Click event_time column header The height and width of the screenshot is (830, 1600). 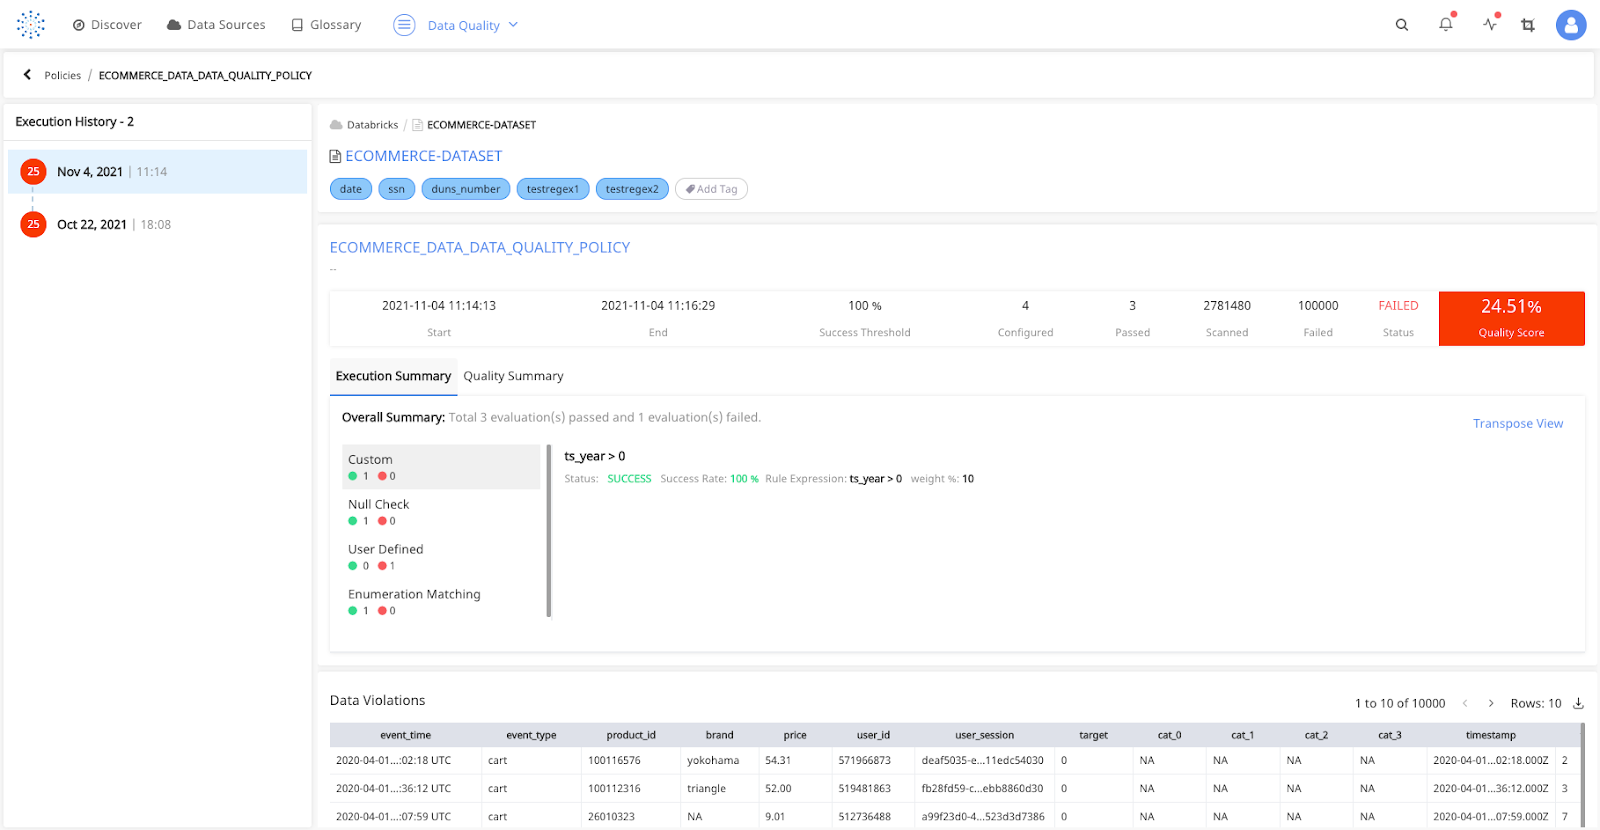(x=405, y=735)
